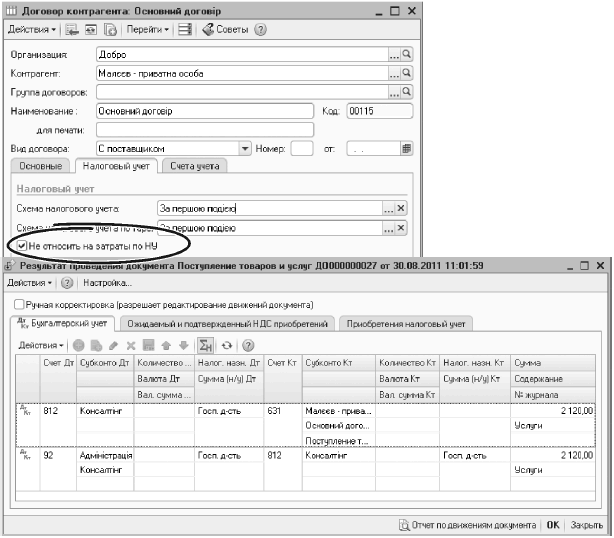Open calendar picker next to date field
Image resolution: width=614 pixels, height=538 pixels.
coord(407,148)
